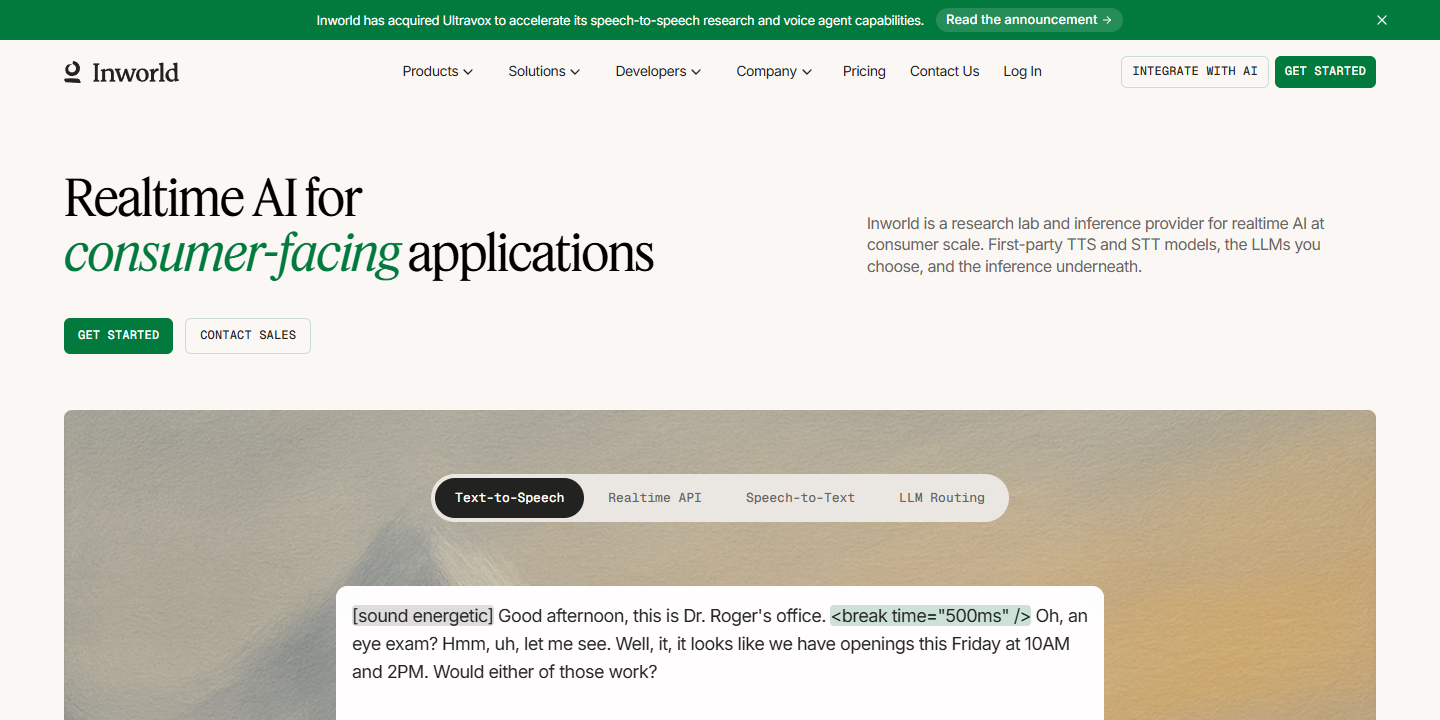Click the Inworld research lab description paragraph

1096,245
